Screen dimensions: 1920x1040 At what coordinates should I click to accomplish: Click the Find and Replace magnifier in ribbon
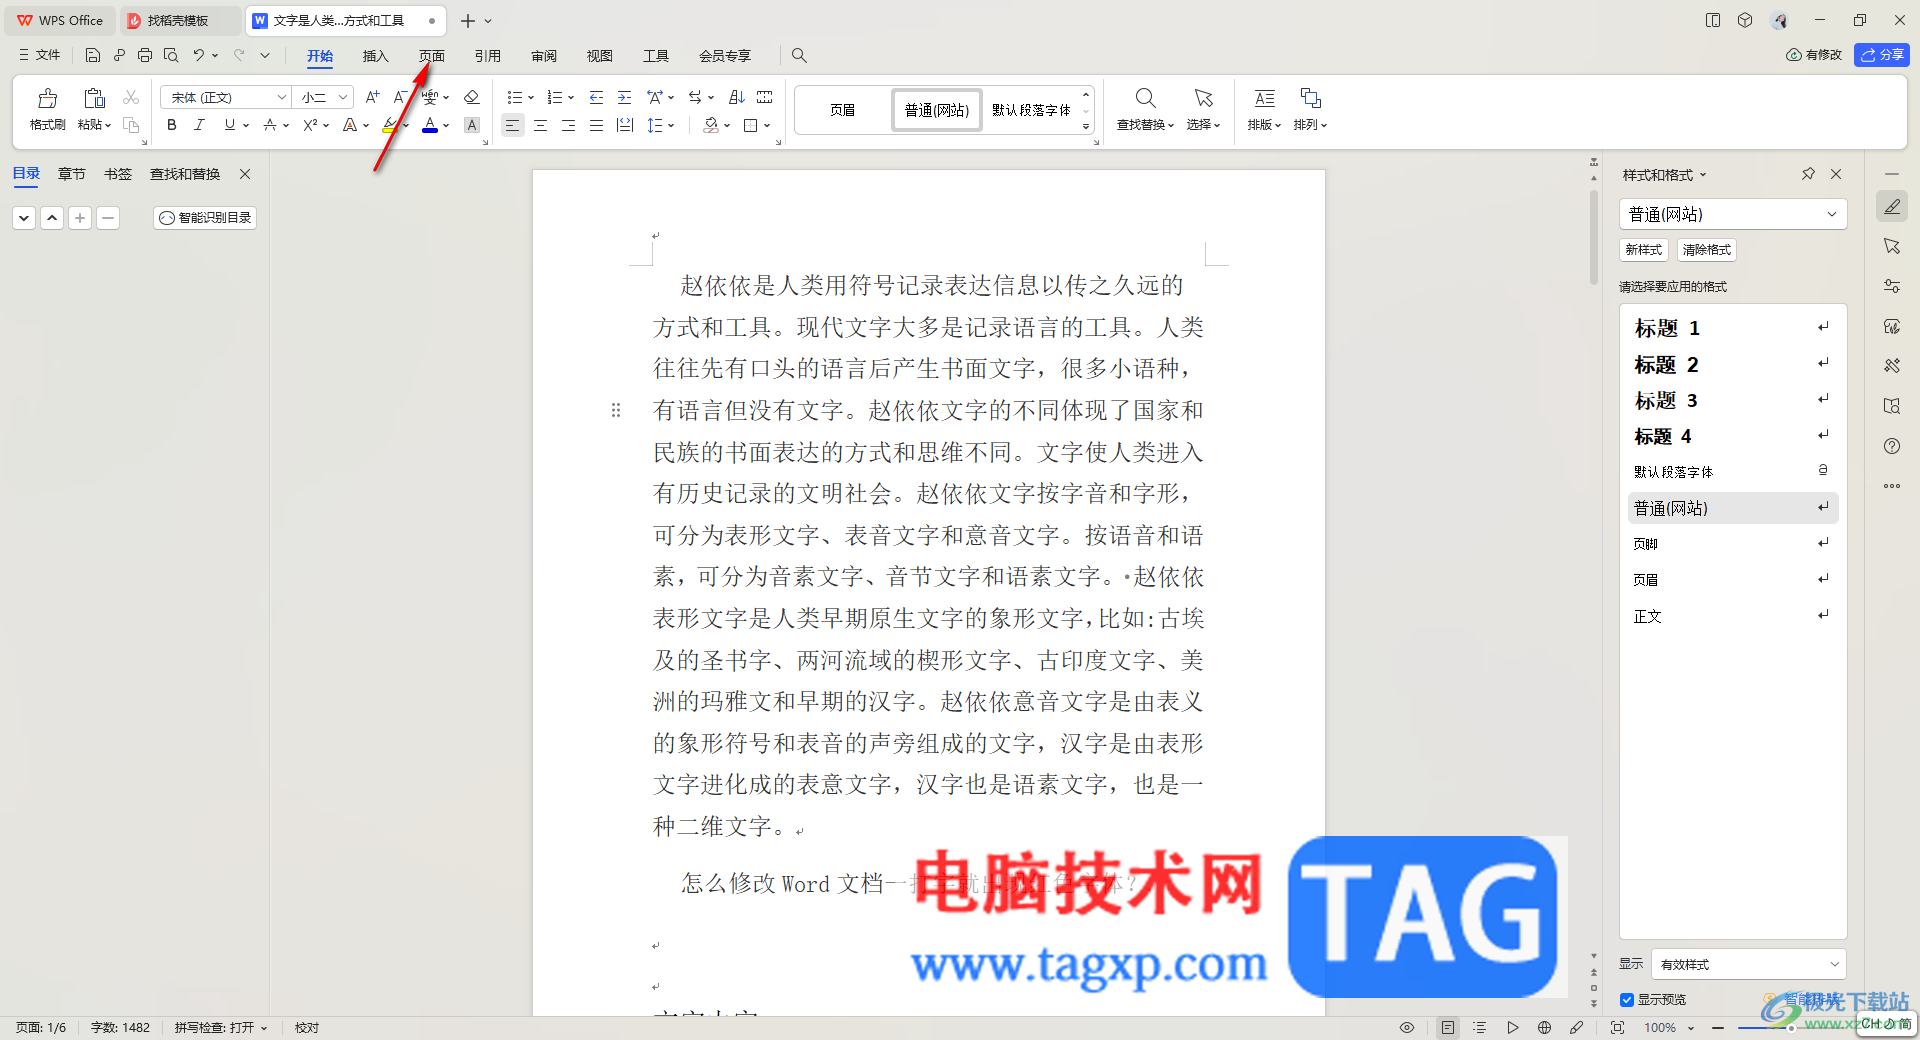click(x=1146, y=98)
